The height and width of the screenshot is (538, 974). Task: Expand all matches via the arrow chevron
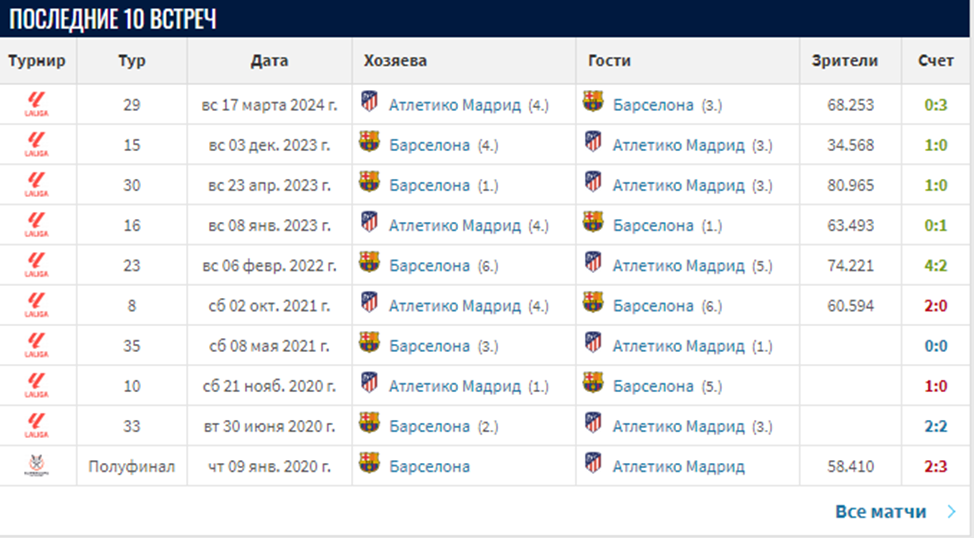[x=950, y=512]
